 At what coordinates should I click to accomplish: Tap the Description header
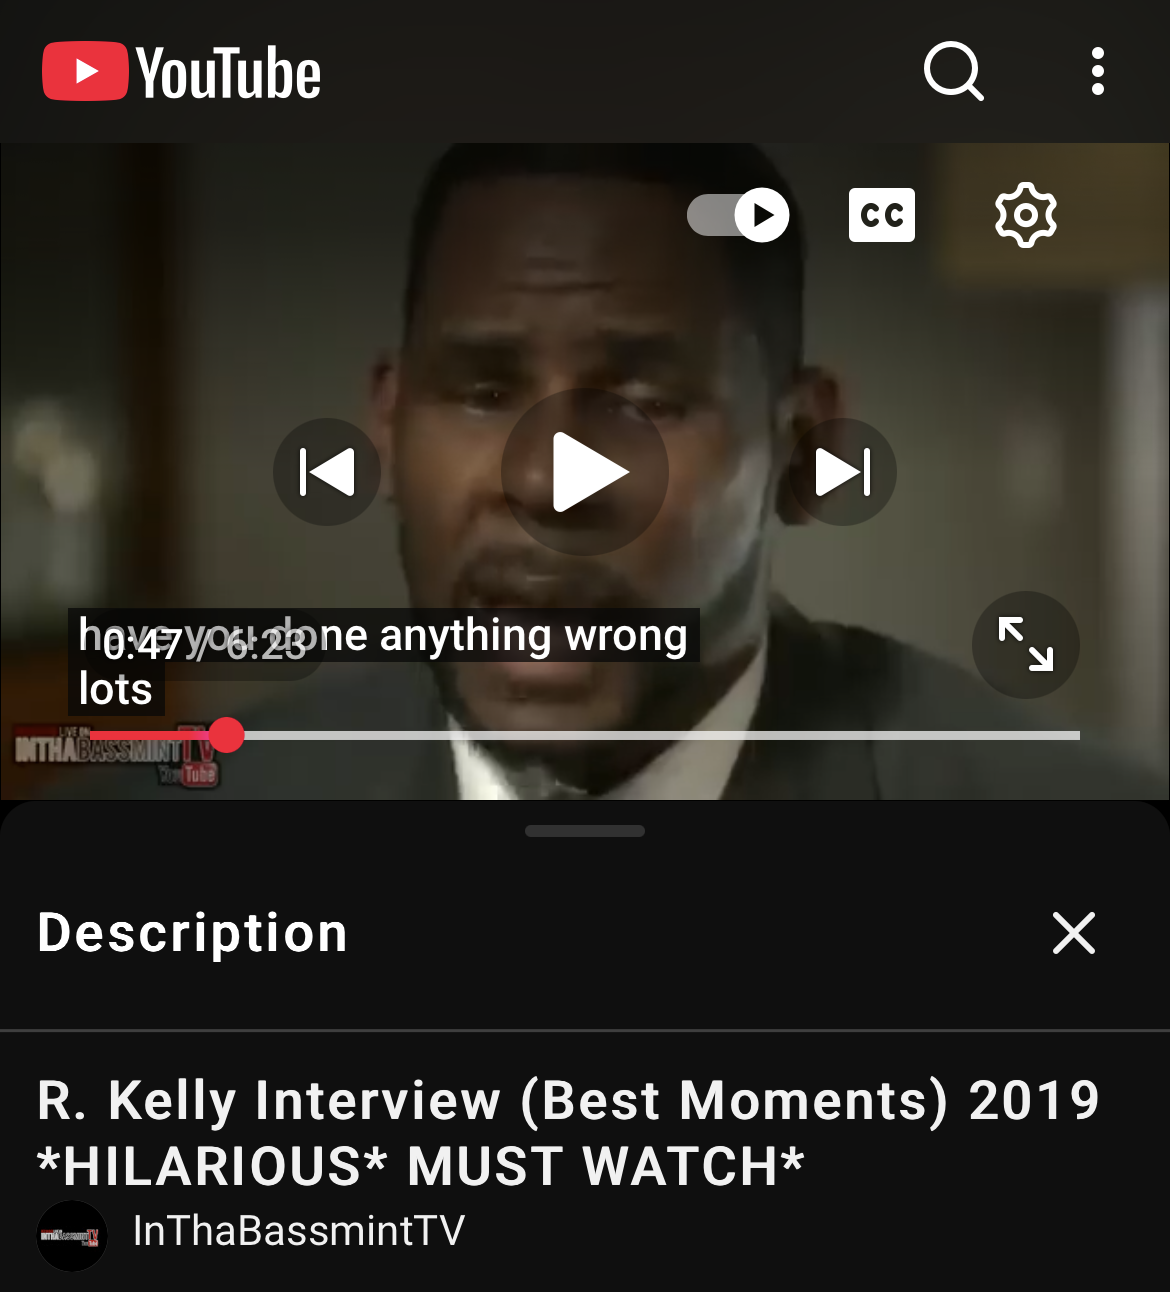pyautogui.click(x=193, y=933)
